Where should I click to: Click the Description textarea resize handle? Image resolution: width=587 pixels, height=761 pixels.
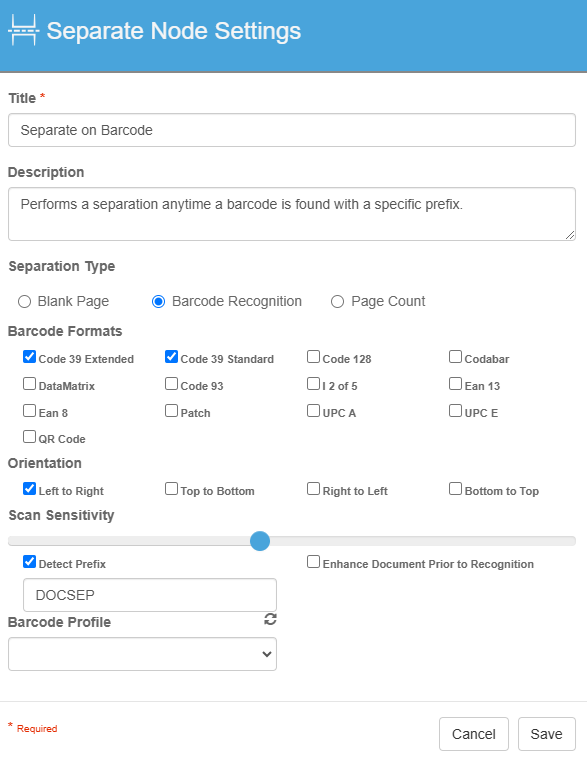coord(570,235)
